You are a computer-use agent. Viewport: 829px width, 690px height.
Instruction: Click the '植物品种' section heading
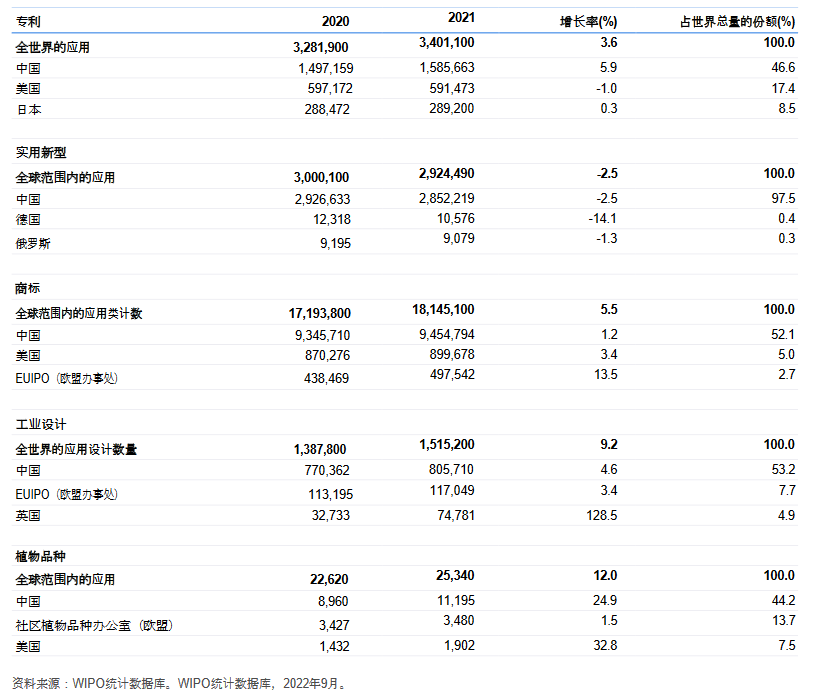click(40, 557)
